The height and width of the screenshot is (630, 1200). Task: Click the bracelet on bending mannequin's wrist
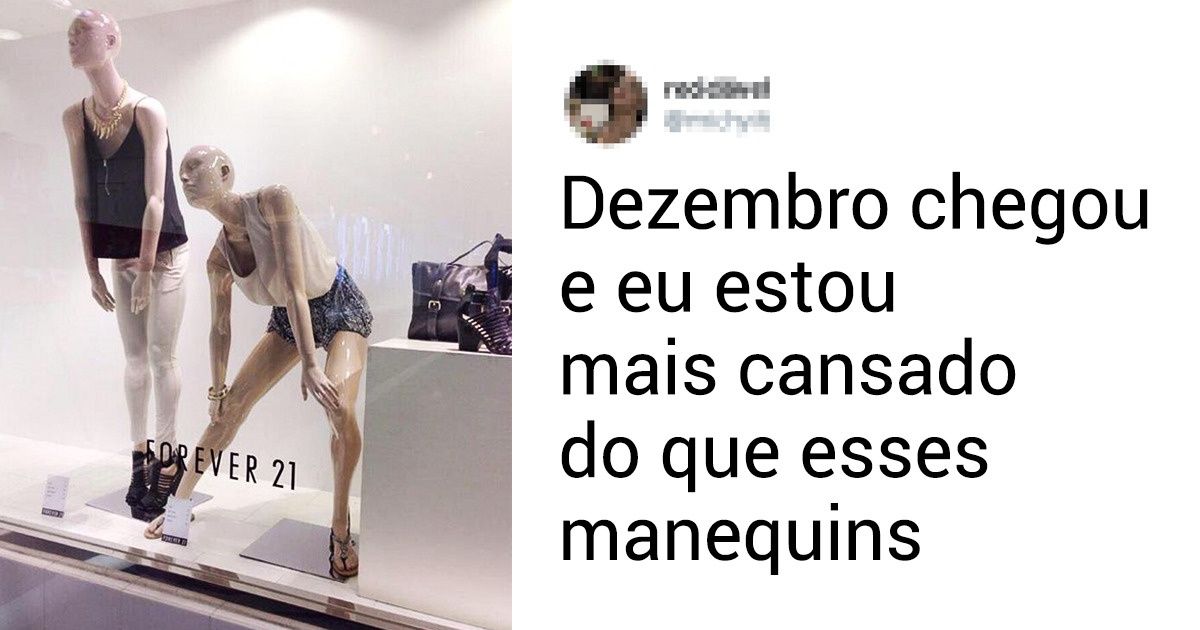217,393
